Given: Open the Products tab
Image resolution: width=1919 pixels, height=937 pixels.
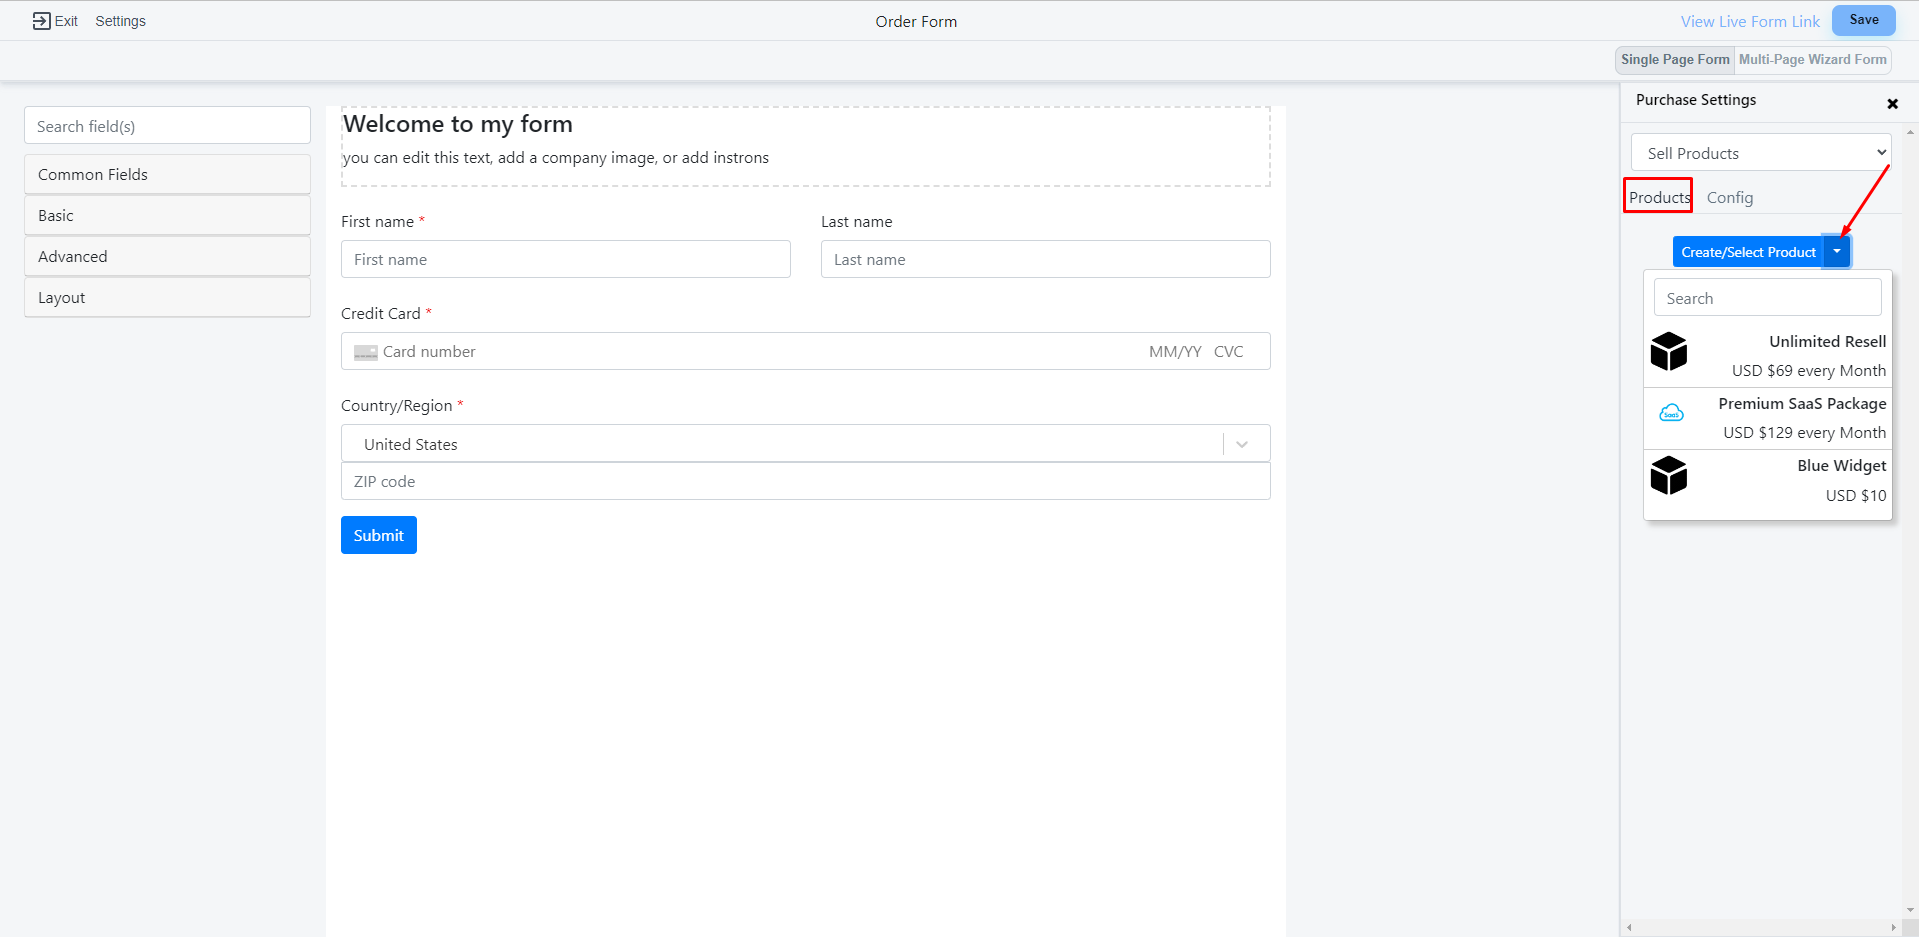Looking at the screenshot, I should pyautogui.click(x=1658, y=197).
